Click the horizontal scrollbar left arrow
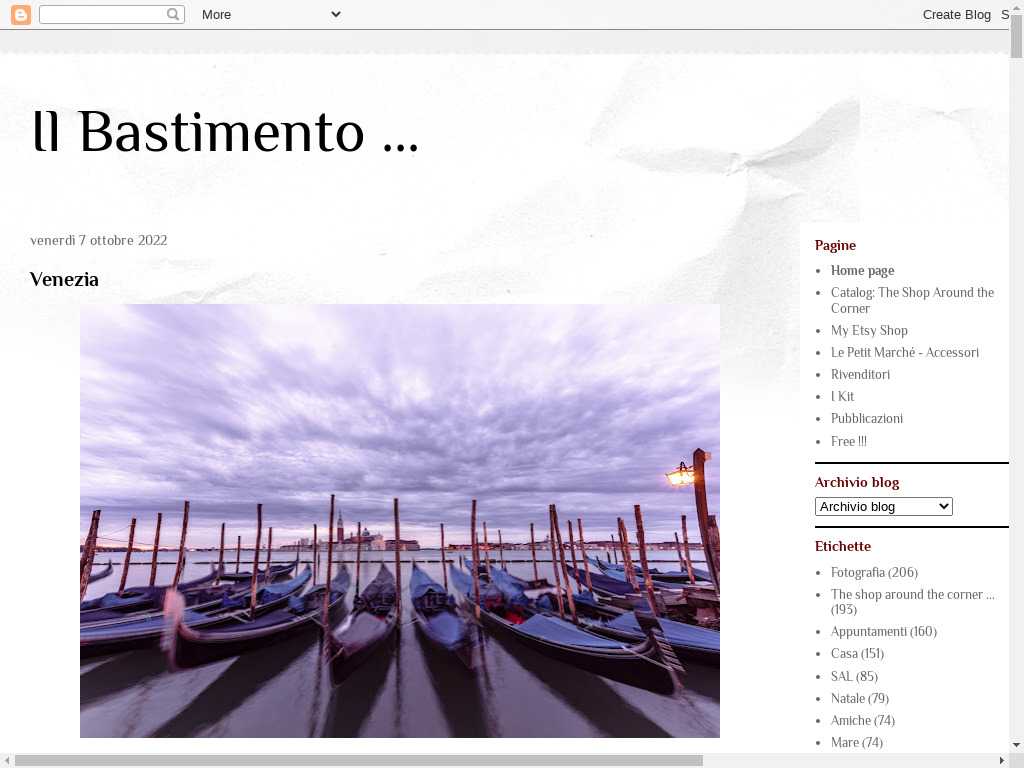The height and width of the screenshot is (768, 1024). click(7, 761)
